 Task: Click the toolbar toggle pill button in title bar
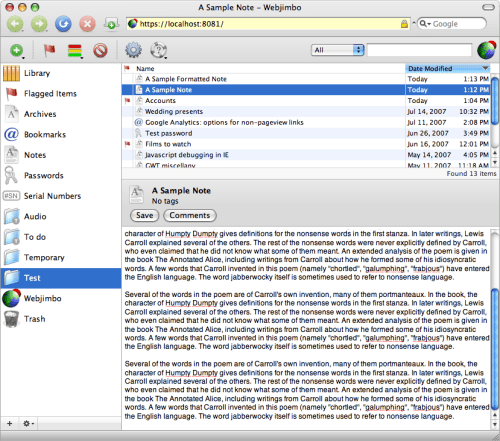click(488, 7)
